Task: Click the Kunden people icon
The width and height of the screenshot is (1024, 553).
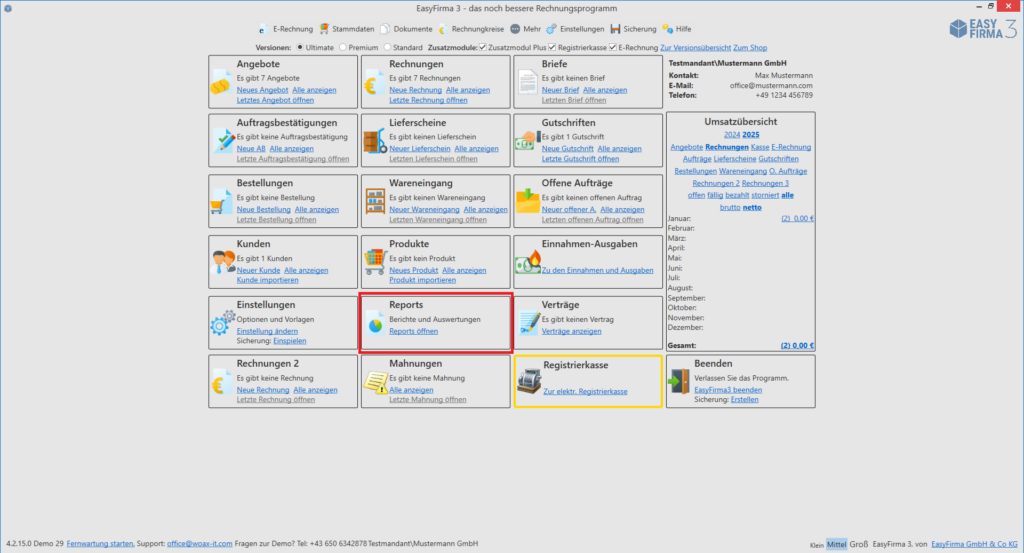Action: pyautogui.click(x=223, y=262)
